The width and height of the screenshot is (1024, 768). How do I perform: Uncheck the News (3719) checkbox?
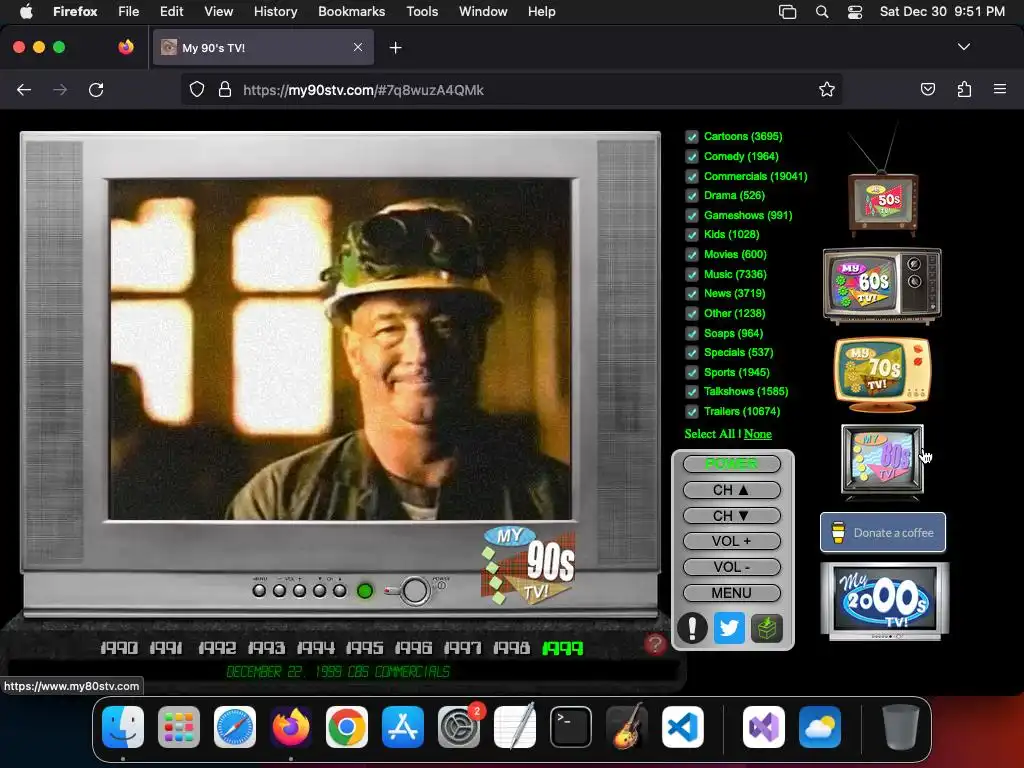click(692, 294)
